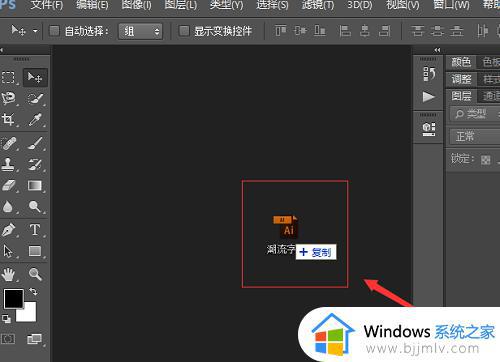Switch to the 图层 panel tab

tap(461, 96)
